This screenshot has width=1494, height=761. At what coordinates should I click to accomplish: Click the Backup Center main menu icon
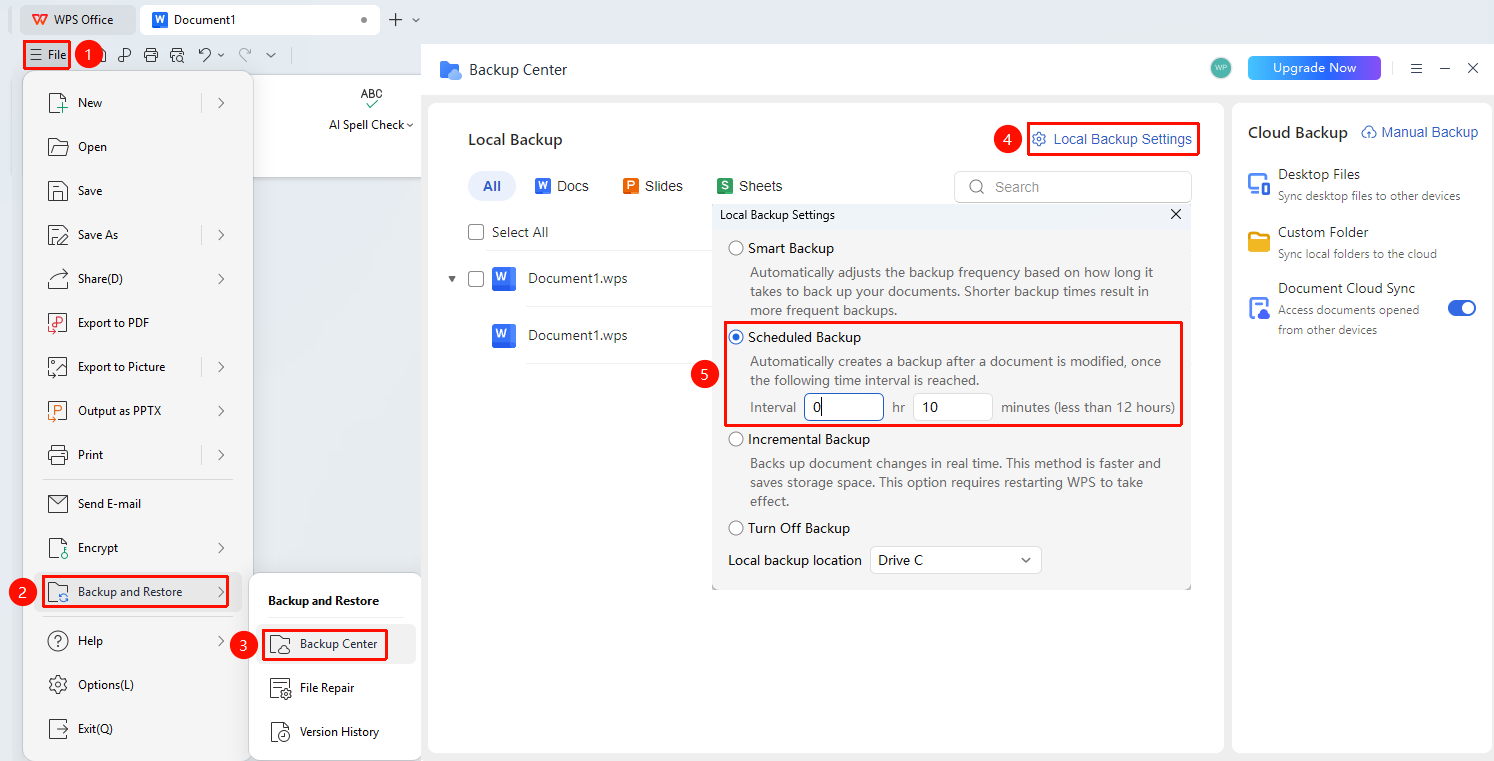[x=281, y=644]
